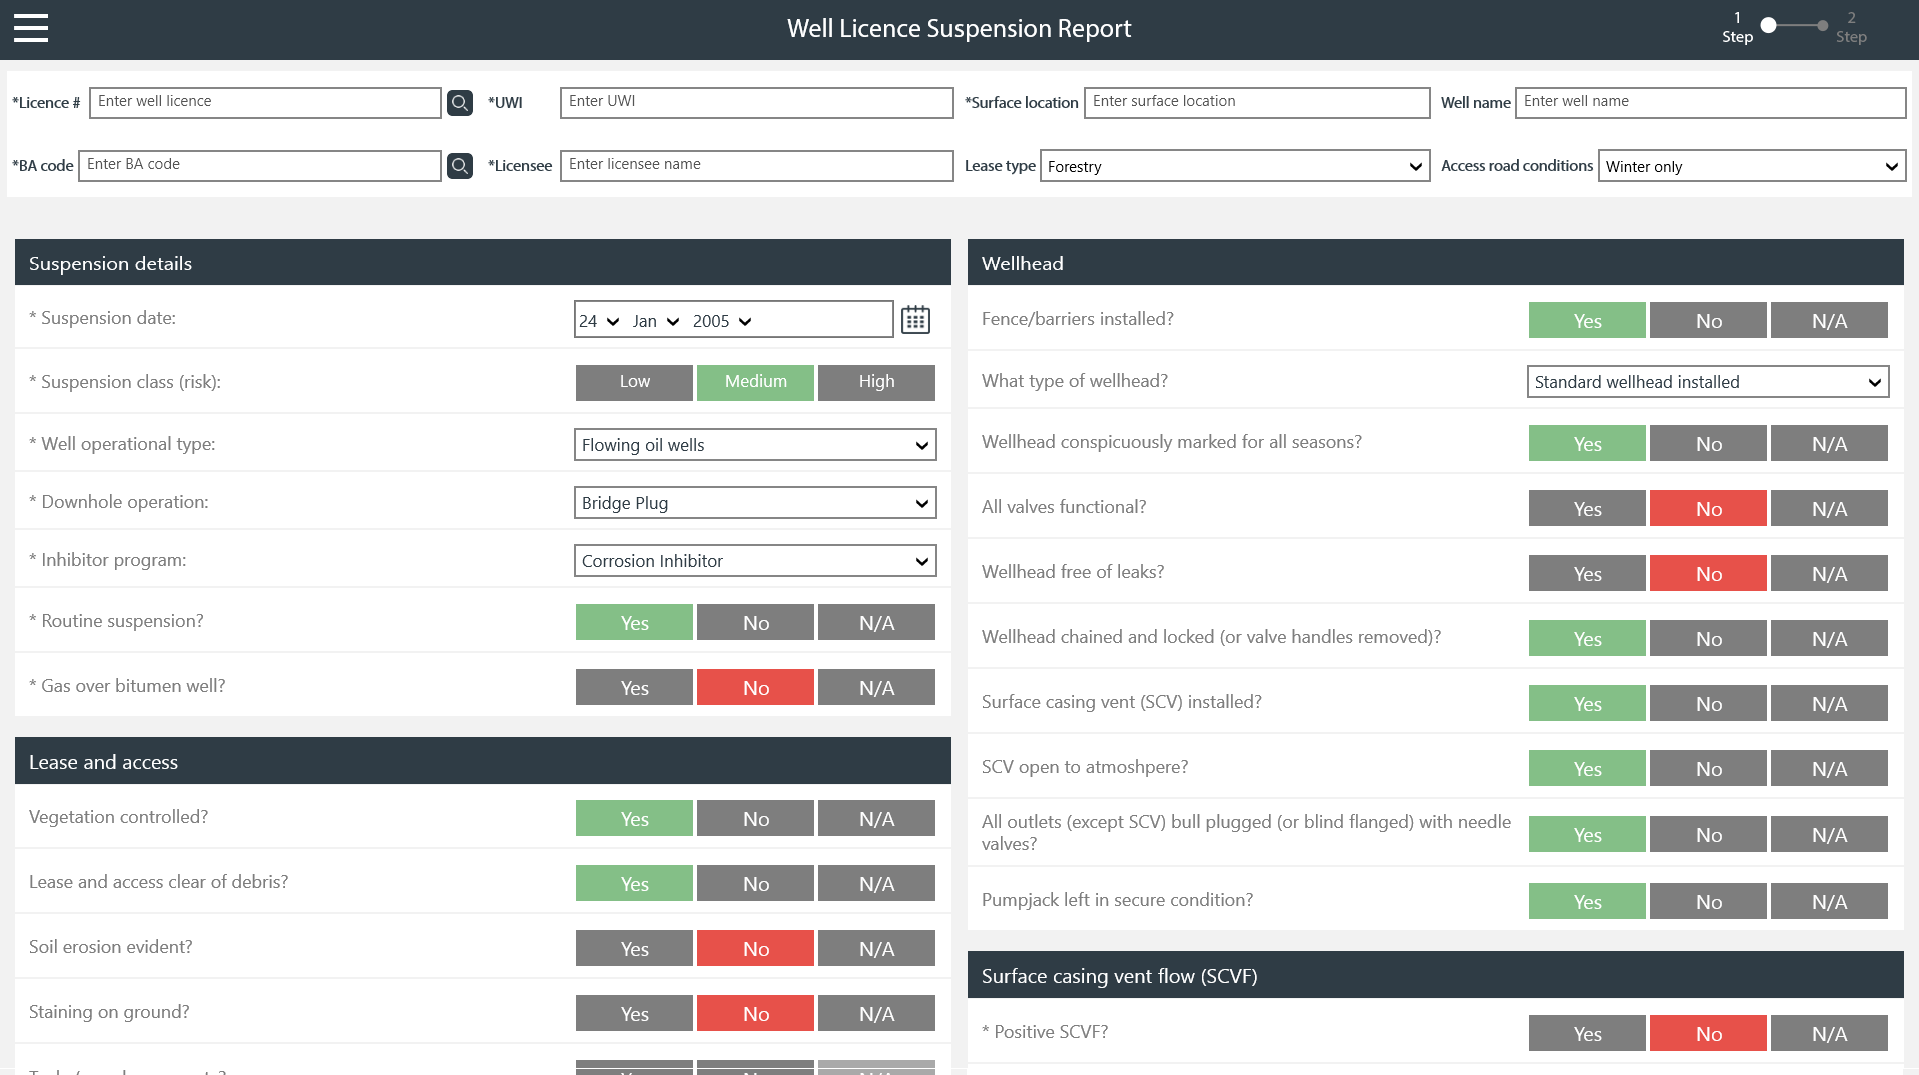
Task: Set Suspension class risk to High
Action: [876, 382]
